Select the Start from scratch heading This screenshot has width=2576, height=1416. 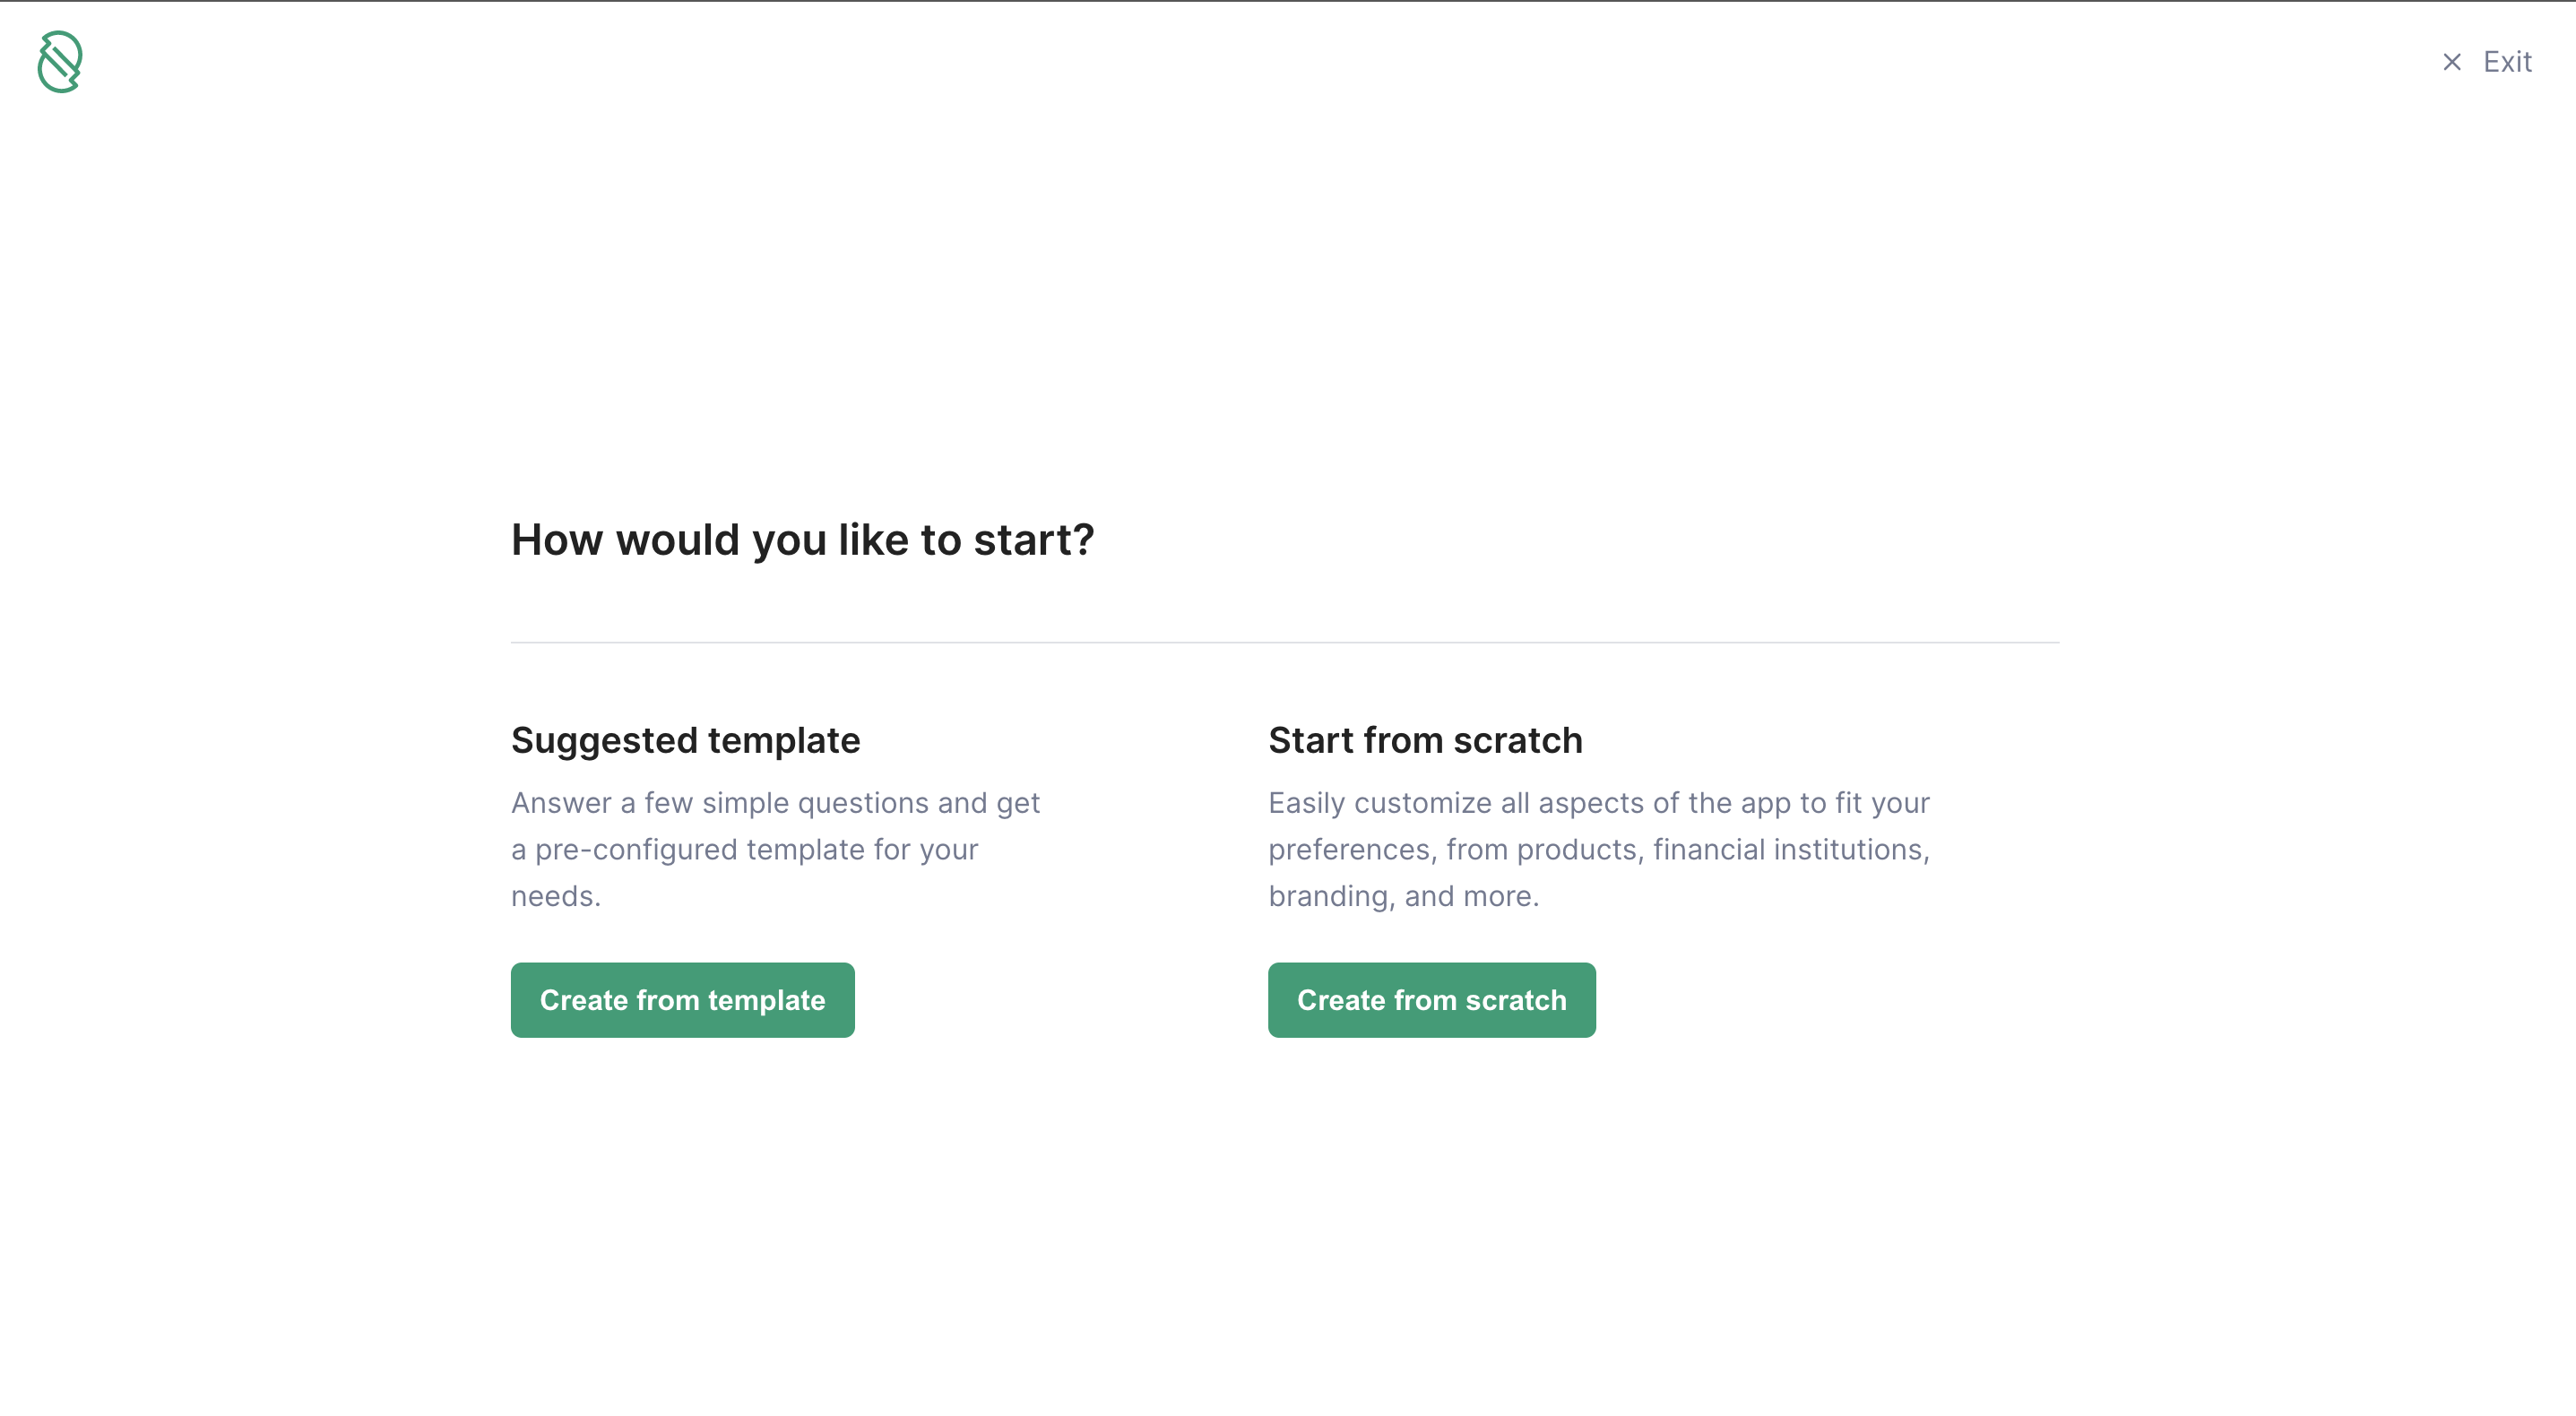pyautogui.click(x=1425, y=741)
